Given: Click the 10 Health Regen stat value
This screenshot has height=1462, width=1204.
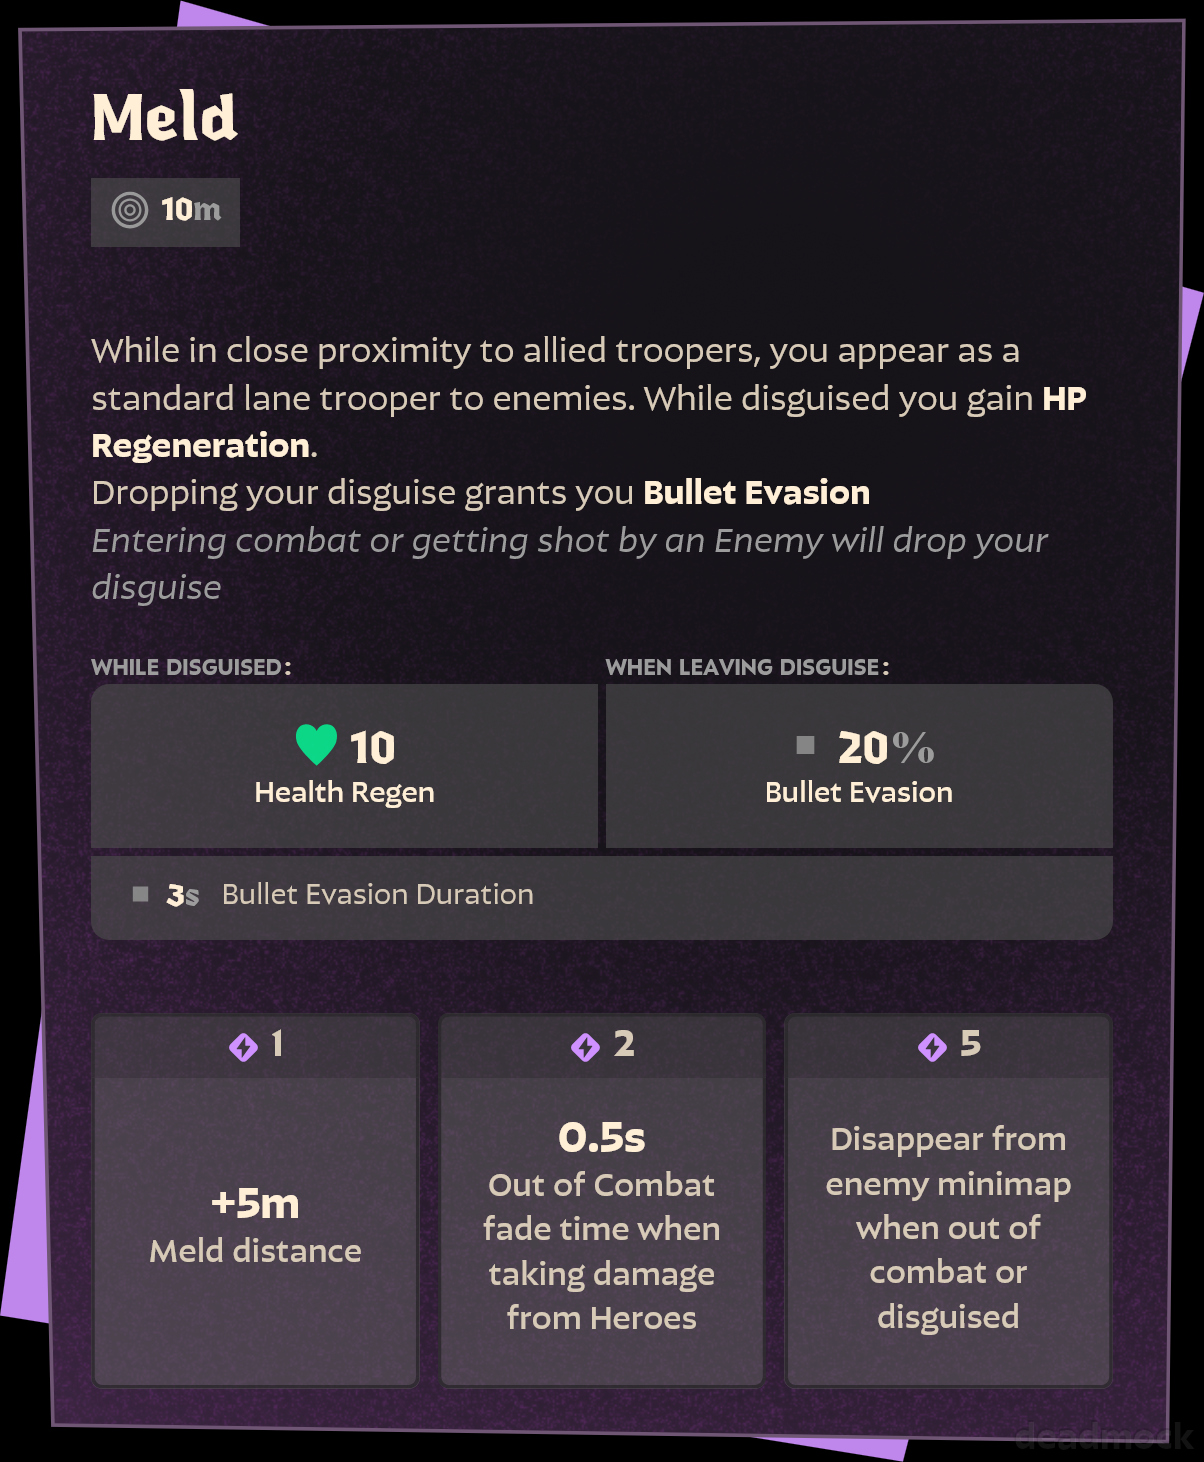Looking at the screenshot, I should 372,748.
